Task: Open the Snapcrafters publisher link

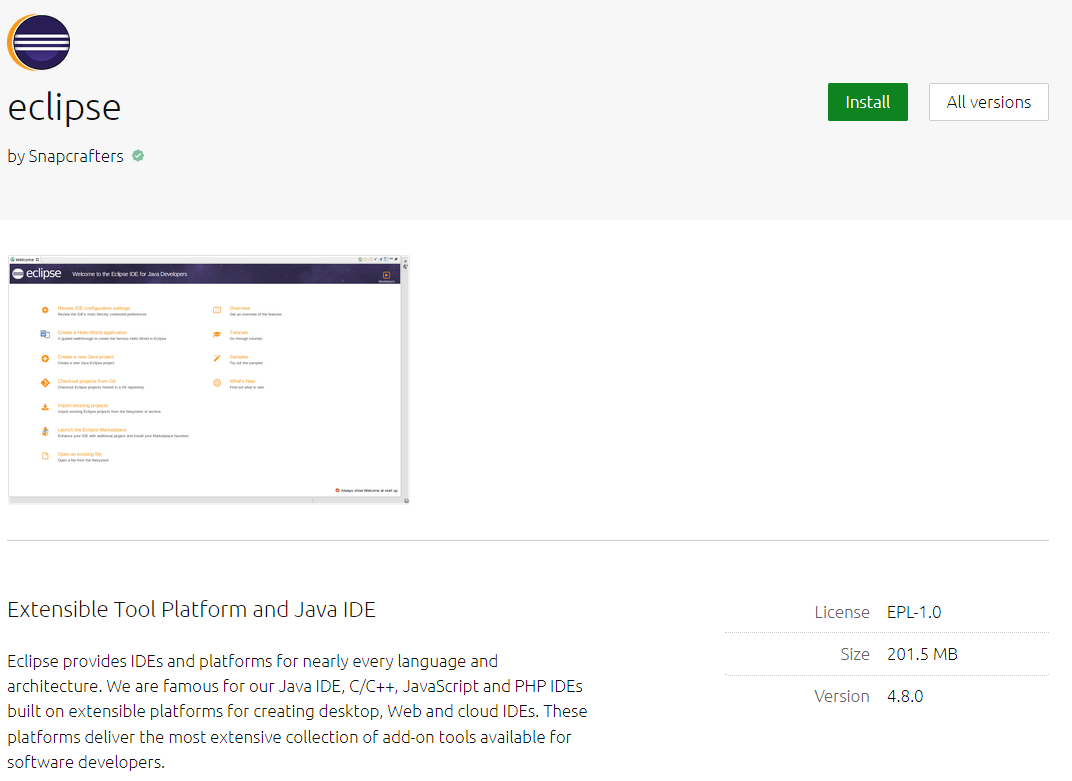Action: click(76, 156)
